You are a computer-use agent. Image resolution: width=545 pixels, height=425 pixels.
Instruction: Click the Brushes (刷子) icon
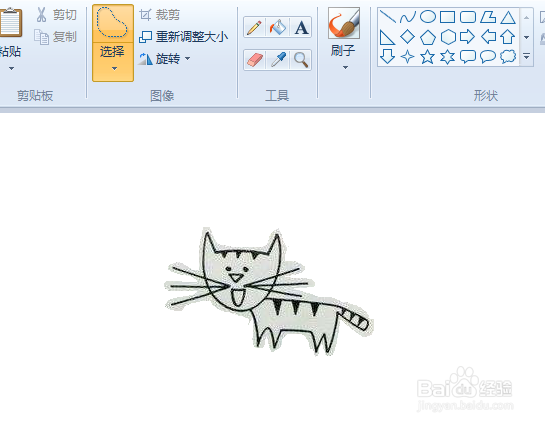344,23
